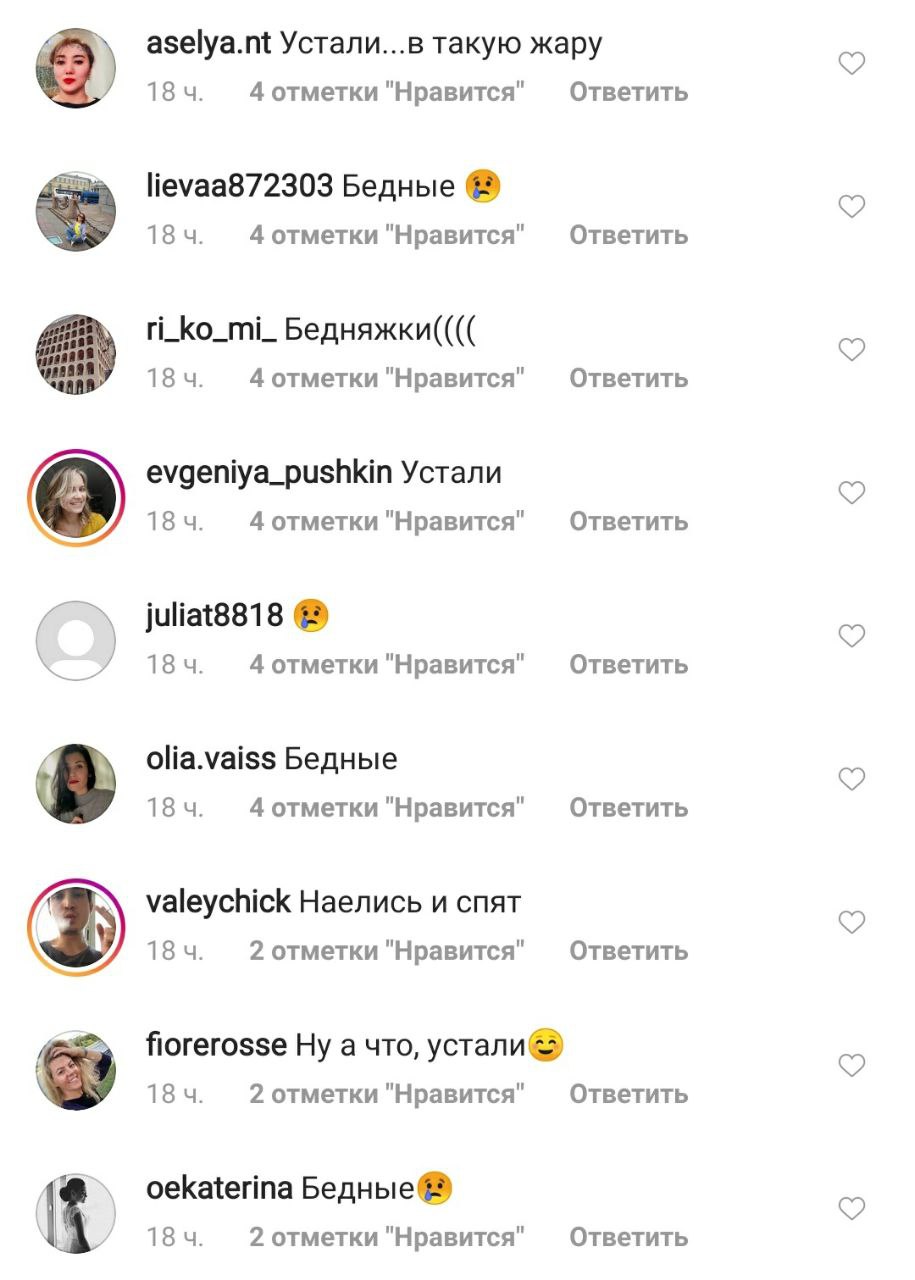Like evgeniya_pushkin's comment

coord(851,493)
